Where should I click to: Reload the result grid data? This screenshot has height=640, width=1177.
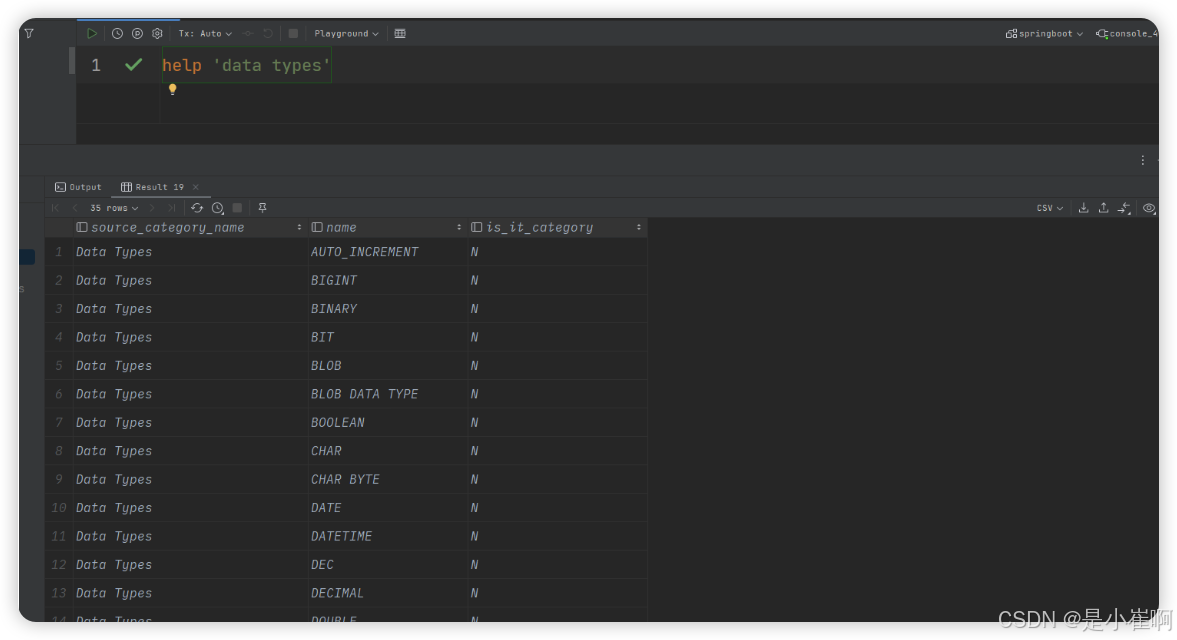(x=197, y=208)
